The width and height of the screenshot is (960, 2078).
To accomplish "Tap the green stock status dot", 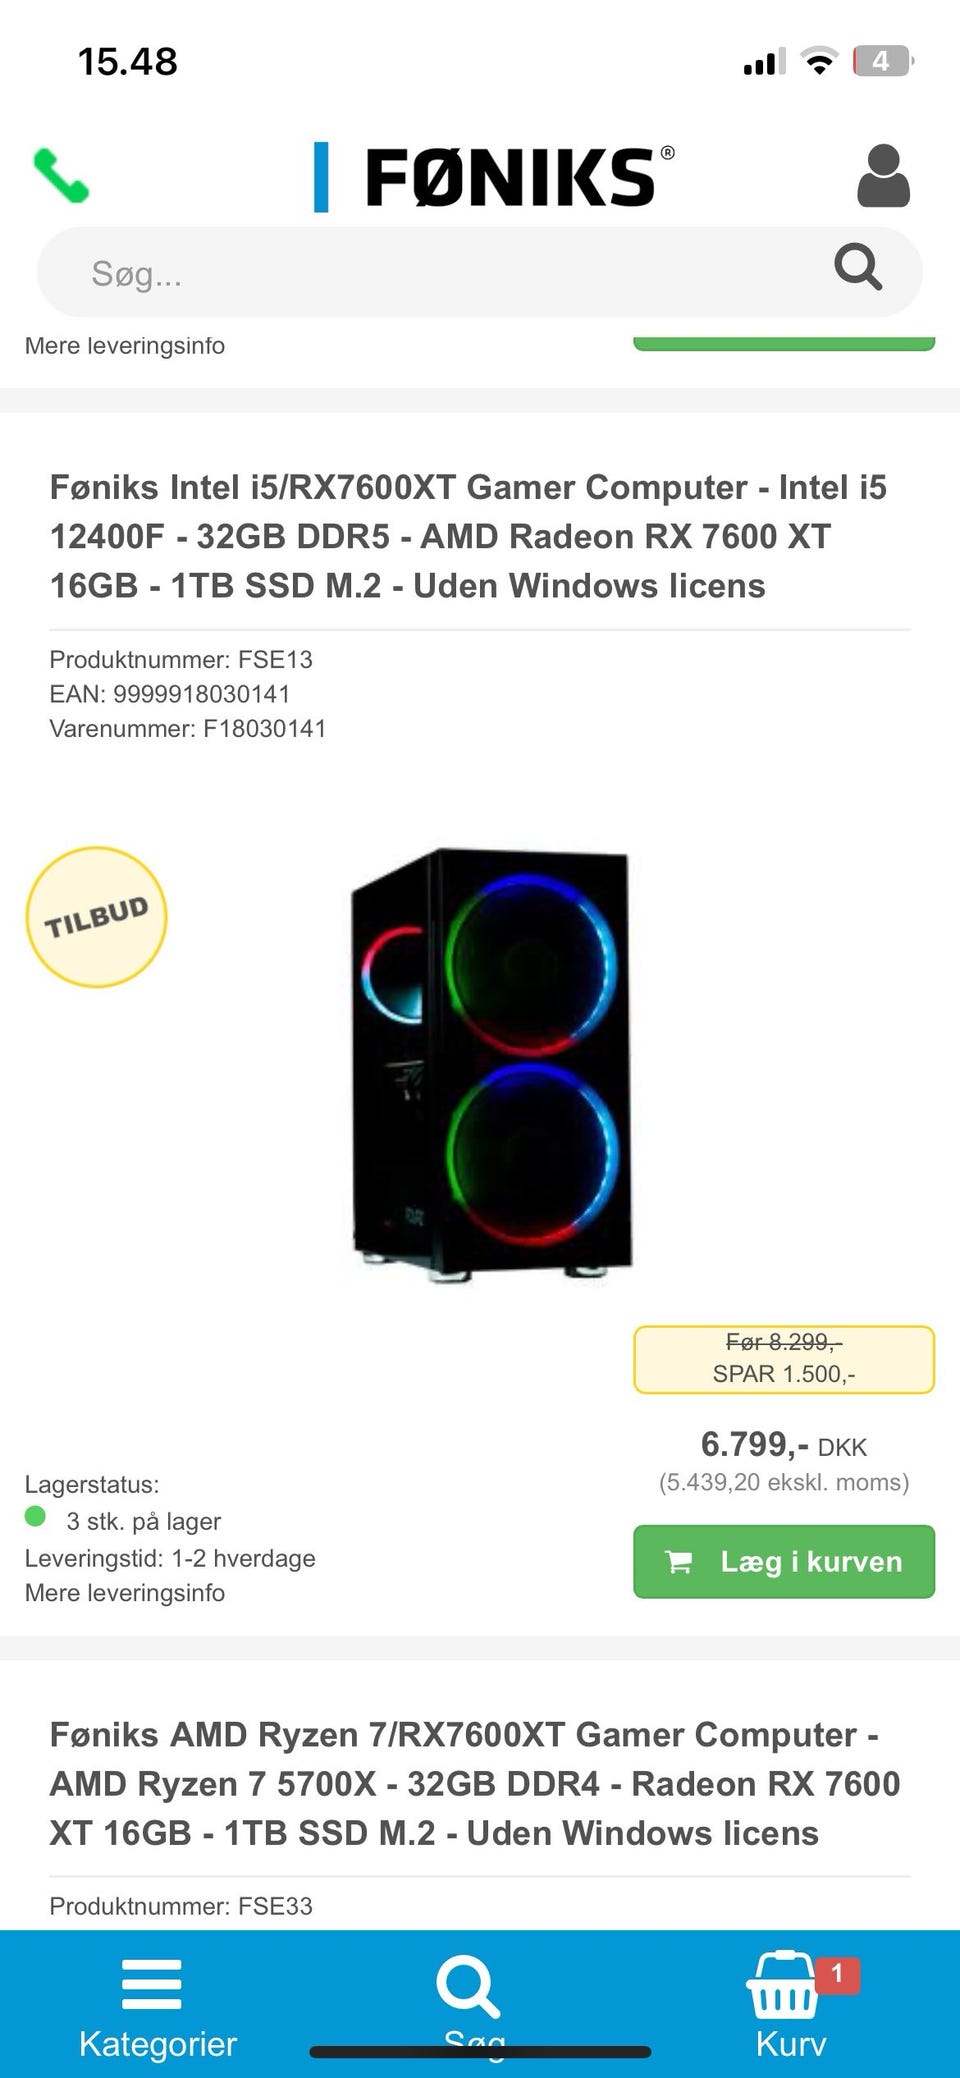I will [x=35, y=1516].
